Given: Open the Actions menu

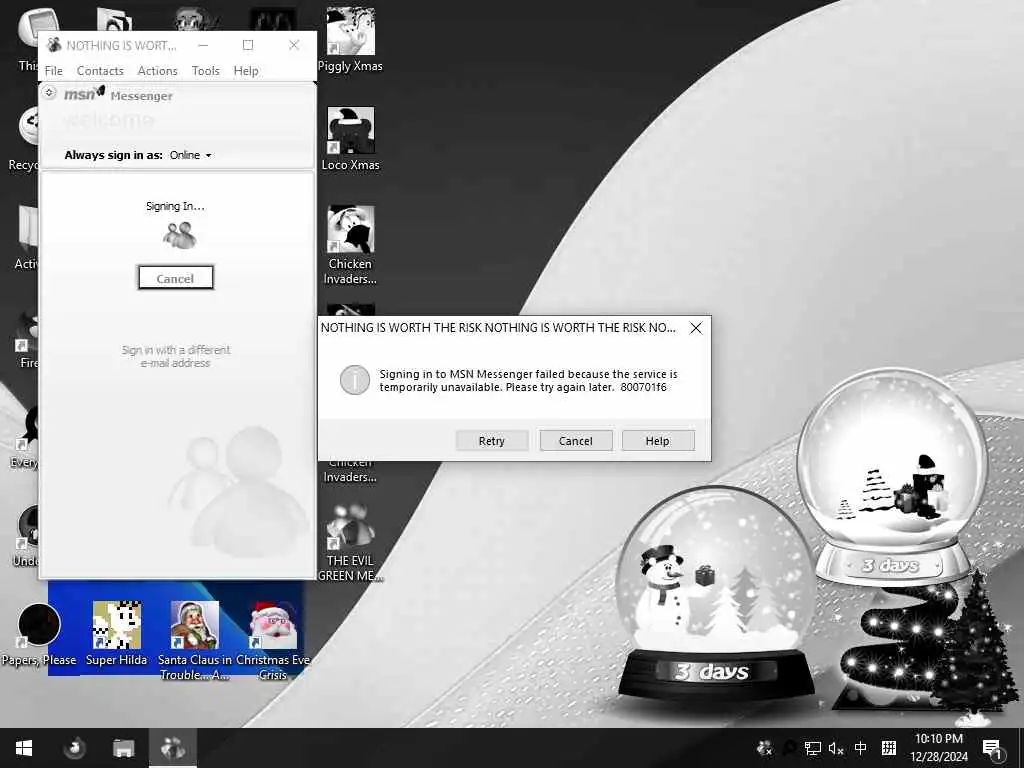Looking at the screenshot, I should coord(157,71).
